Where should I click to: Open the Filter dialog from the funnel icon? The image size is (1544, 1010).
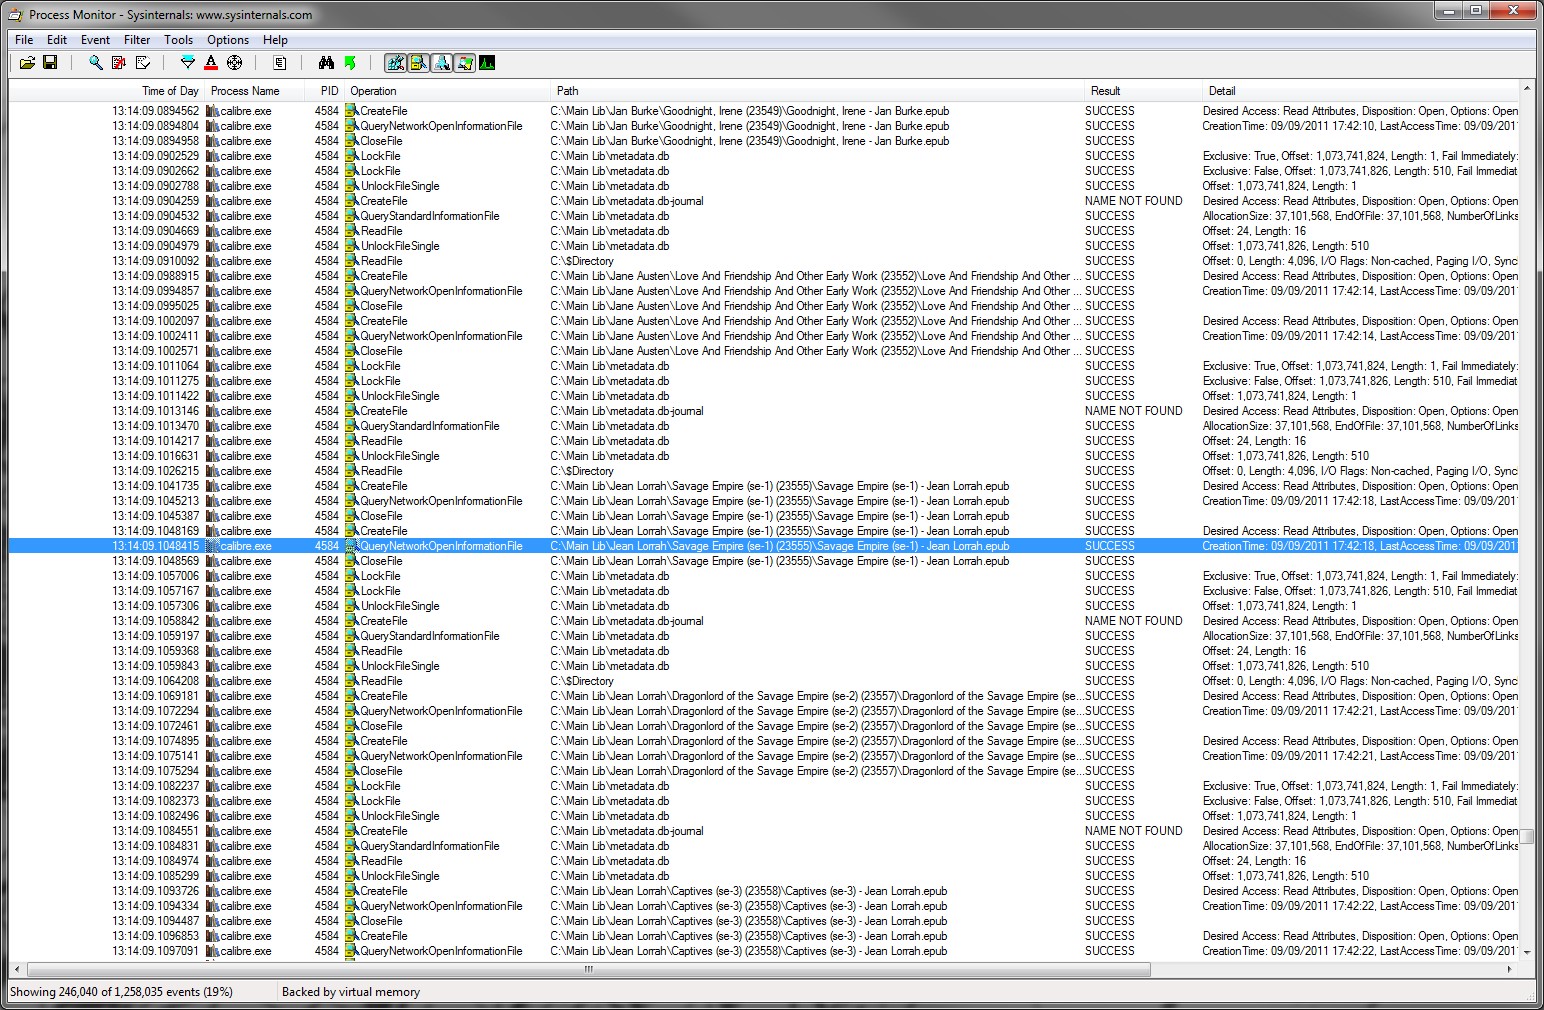point(187,63)
